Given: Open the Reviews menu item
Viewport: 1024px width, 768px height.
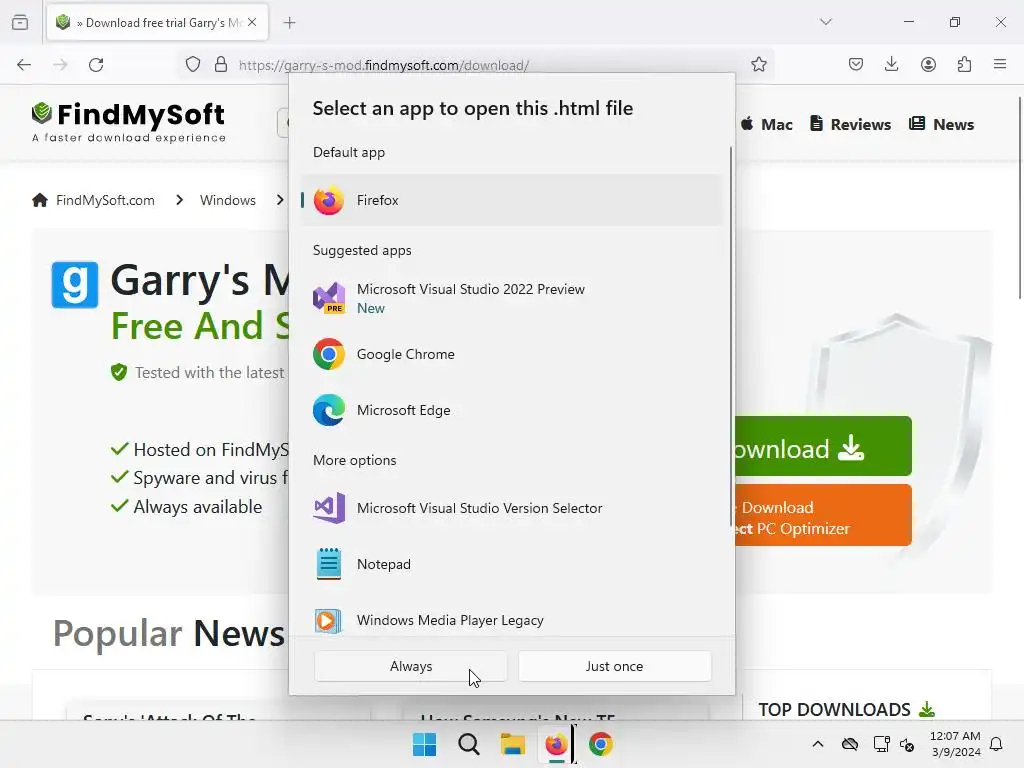Looking at the screenshot, I should pyautogui.click(x=850, y=124).
